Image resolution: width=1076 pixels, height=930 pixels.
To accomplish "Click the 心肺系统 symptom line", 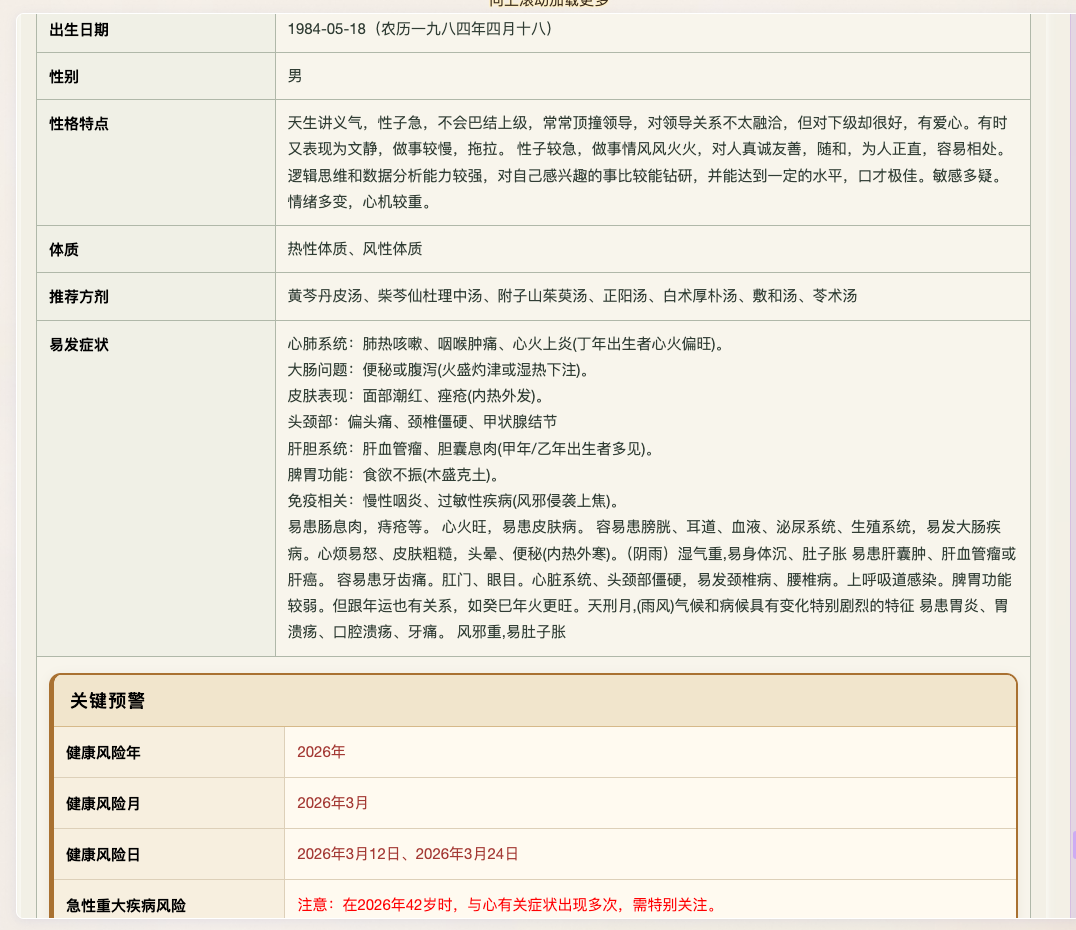I will pyautogui.click(x=506, y=344).
